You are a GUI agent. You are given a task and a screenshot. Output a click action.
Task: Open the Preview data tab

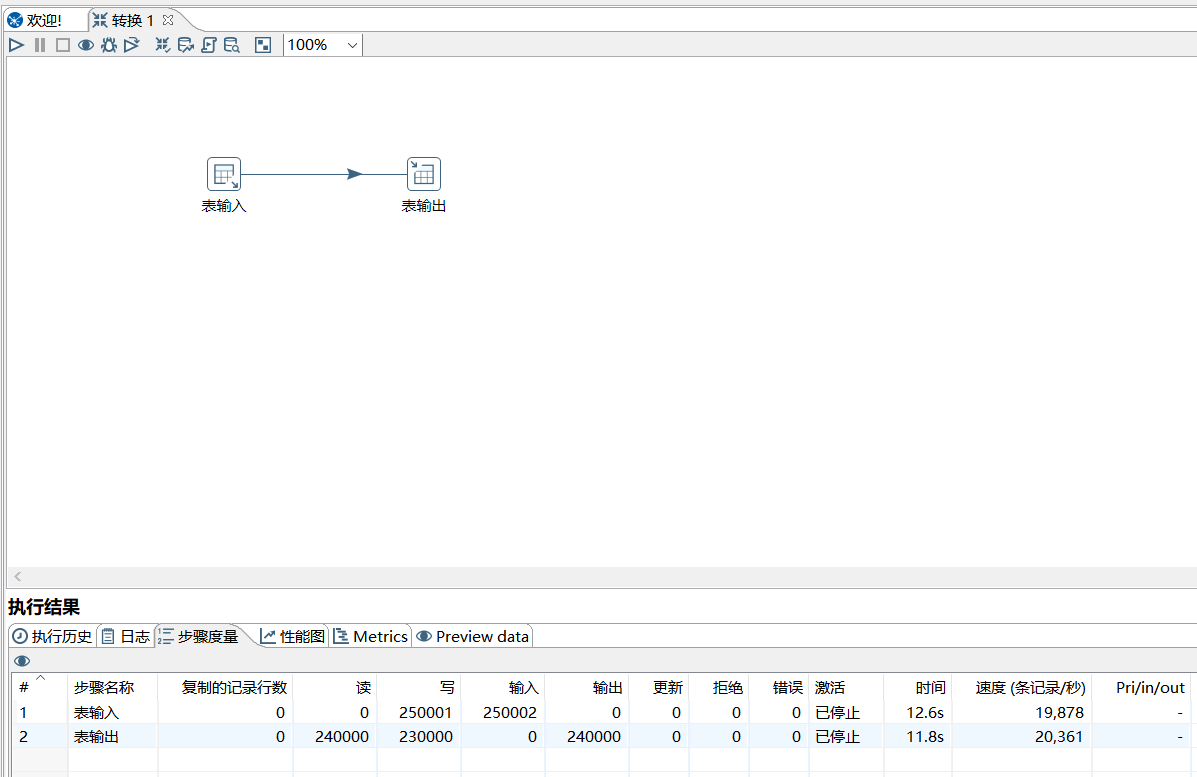pyautogui.click(x=473, y=637)
